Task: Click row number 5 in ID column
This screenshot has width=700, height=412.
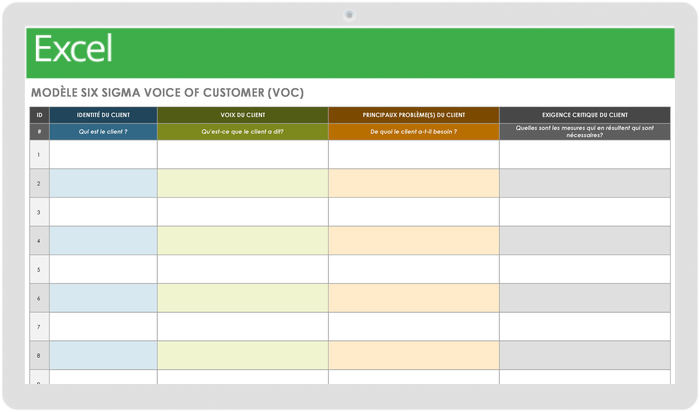Action: pos(39,269)
